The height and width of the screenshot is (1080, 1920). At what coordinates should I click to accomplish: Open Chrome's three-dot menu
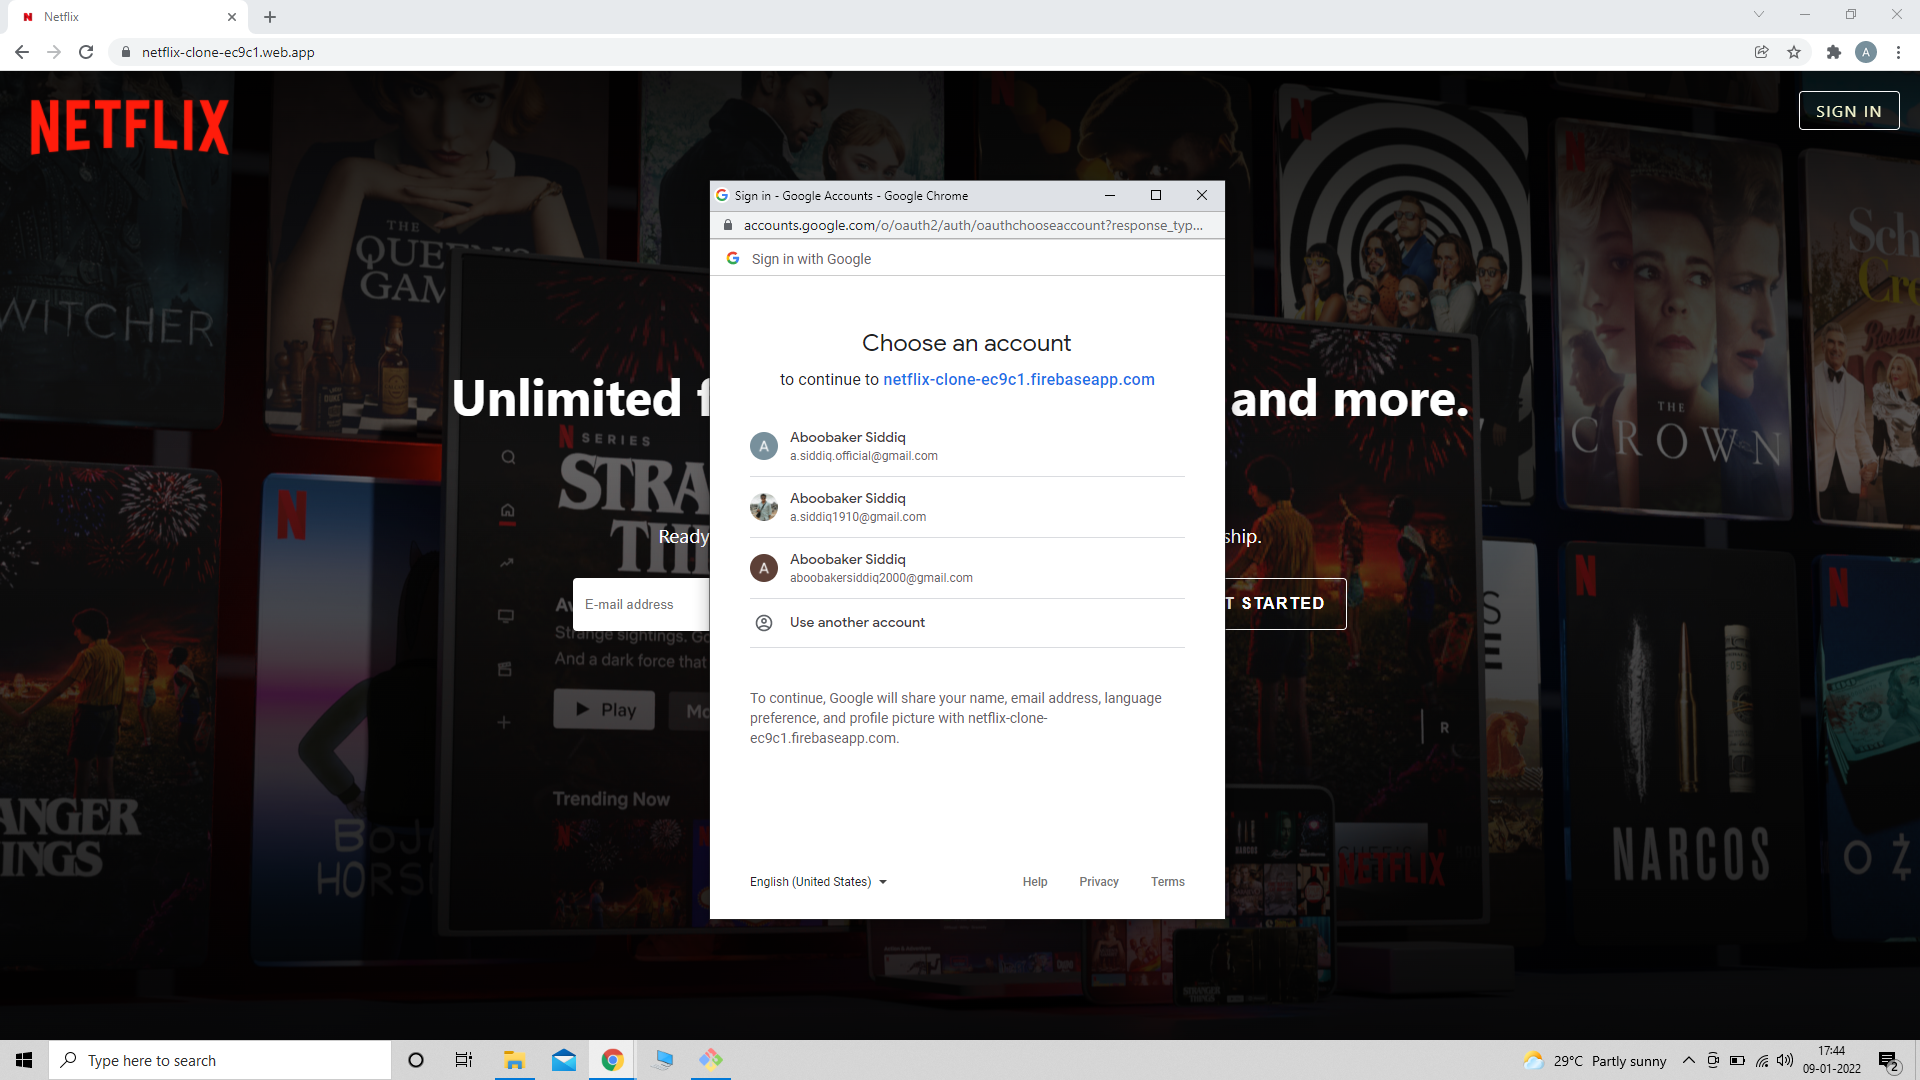click(1899, 52)
